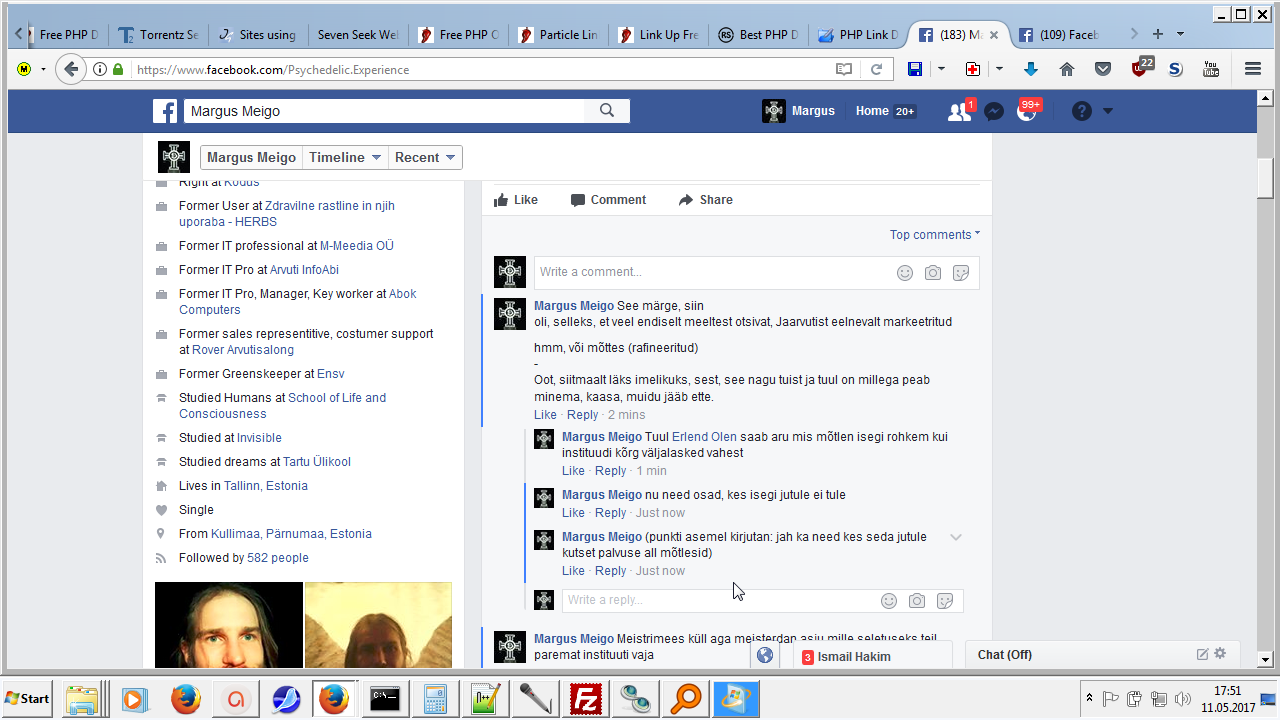Like the post
1280x720 pixels.
[x=516, y=200]
